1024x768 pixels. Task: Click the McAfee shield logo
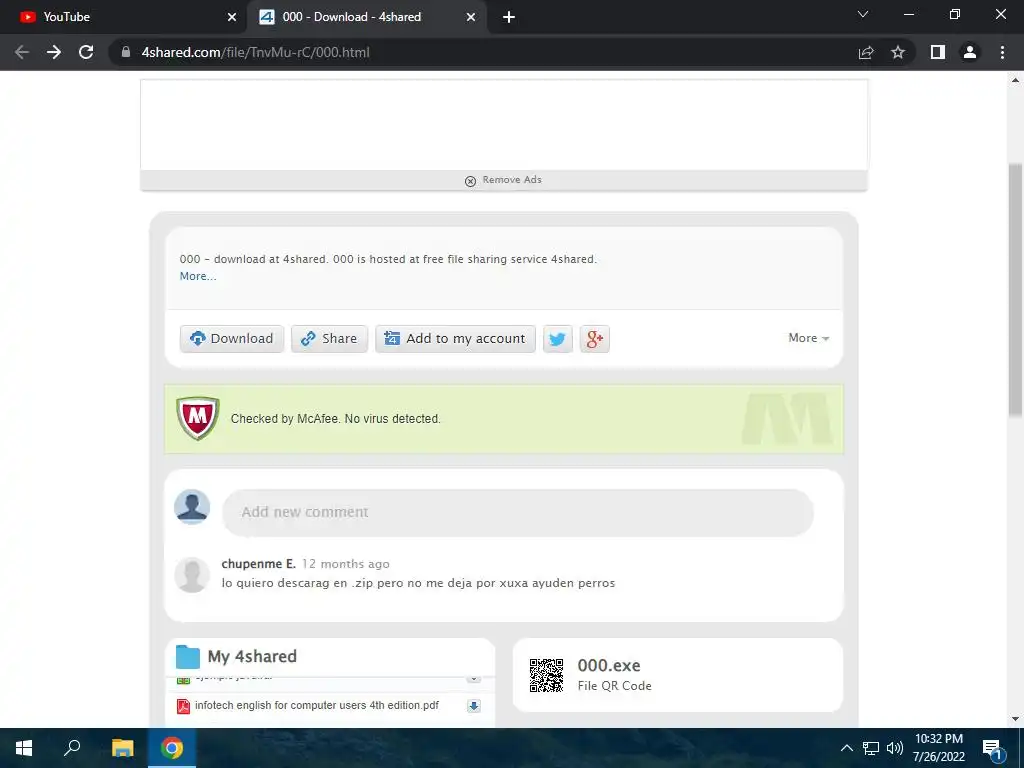(197, 418)
